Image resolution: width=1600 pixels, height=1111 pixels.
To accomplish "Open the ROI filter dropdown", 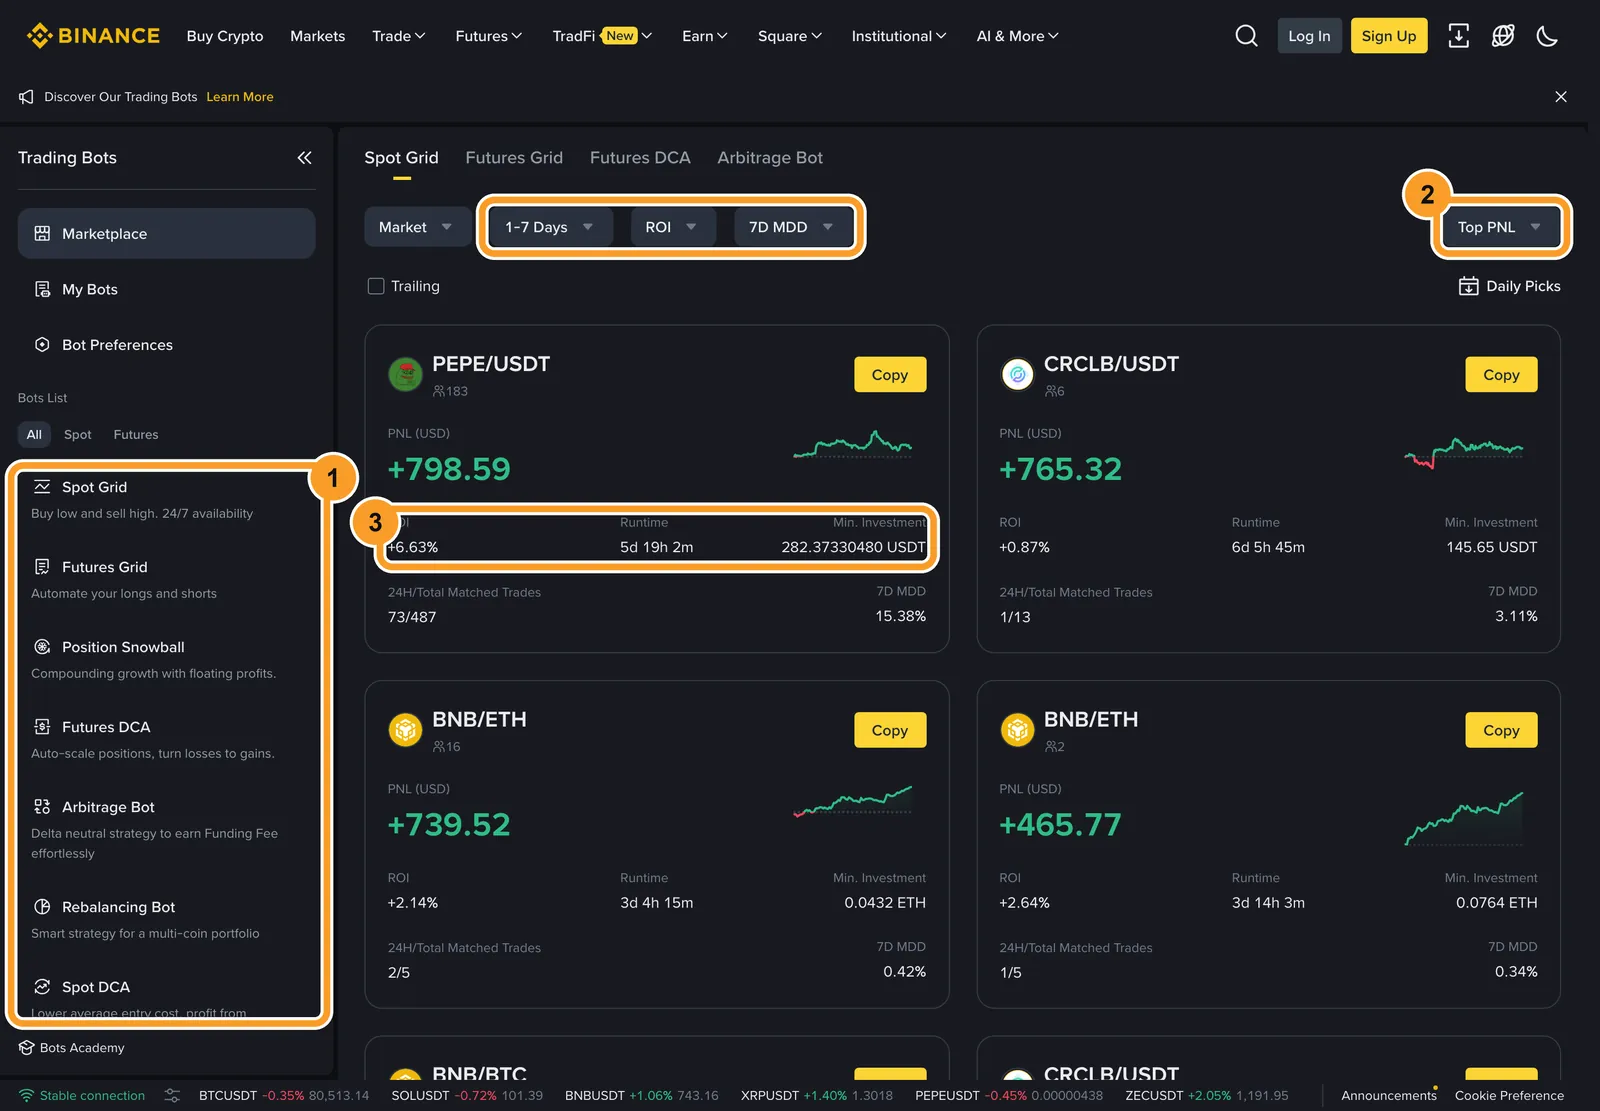I will tap(671, 227).
